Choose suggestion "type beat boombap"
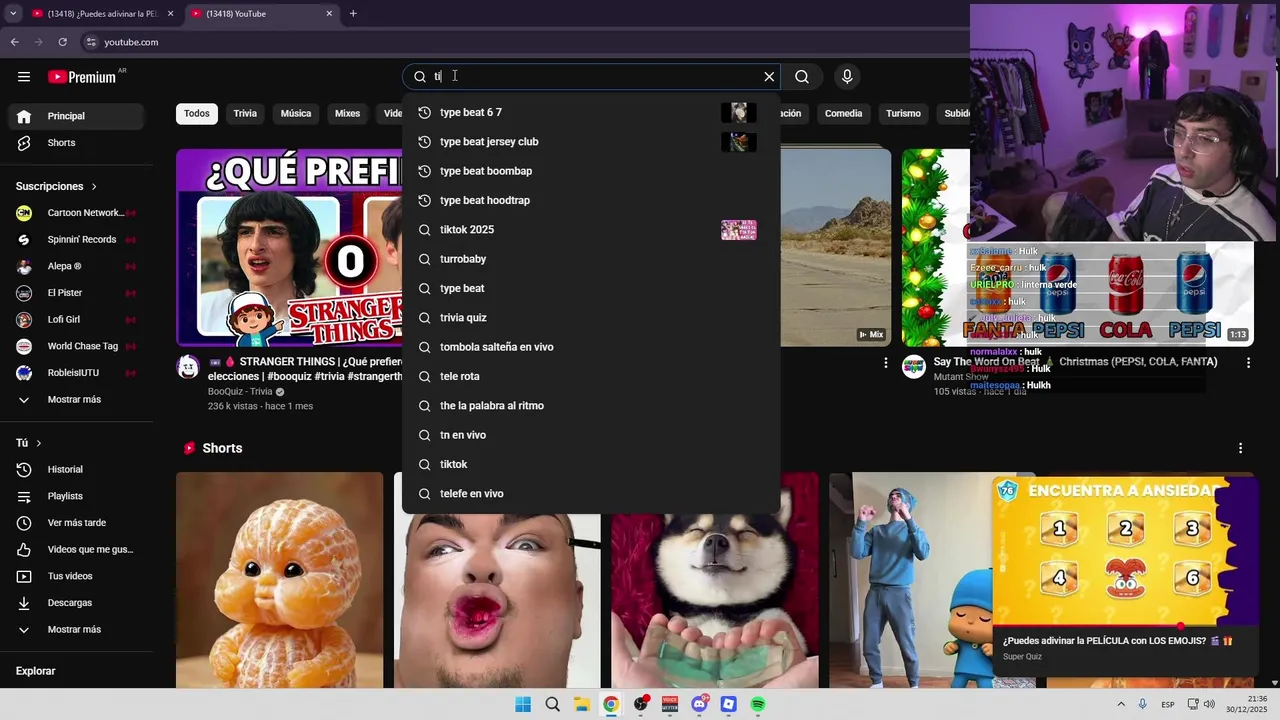The height and width of the screenshot is (720, 1280). pos(590,171)
